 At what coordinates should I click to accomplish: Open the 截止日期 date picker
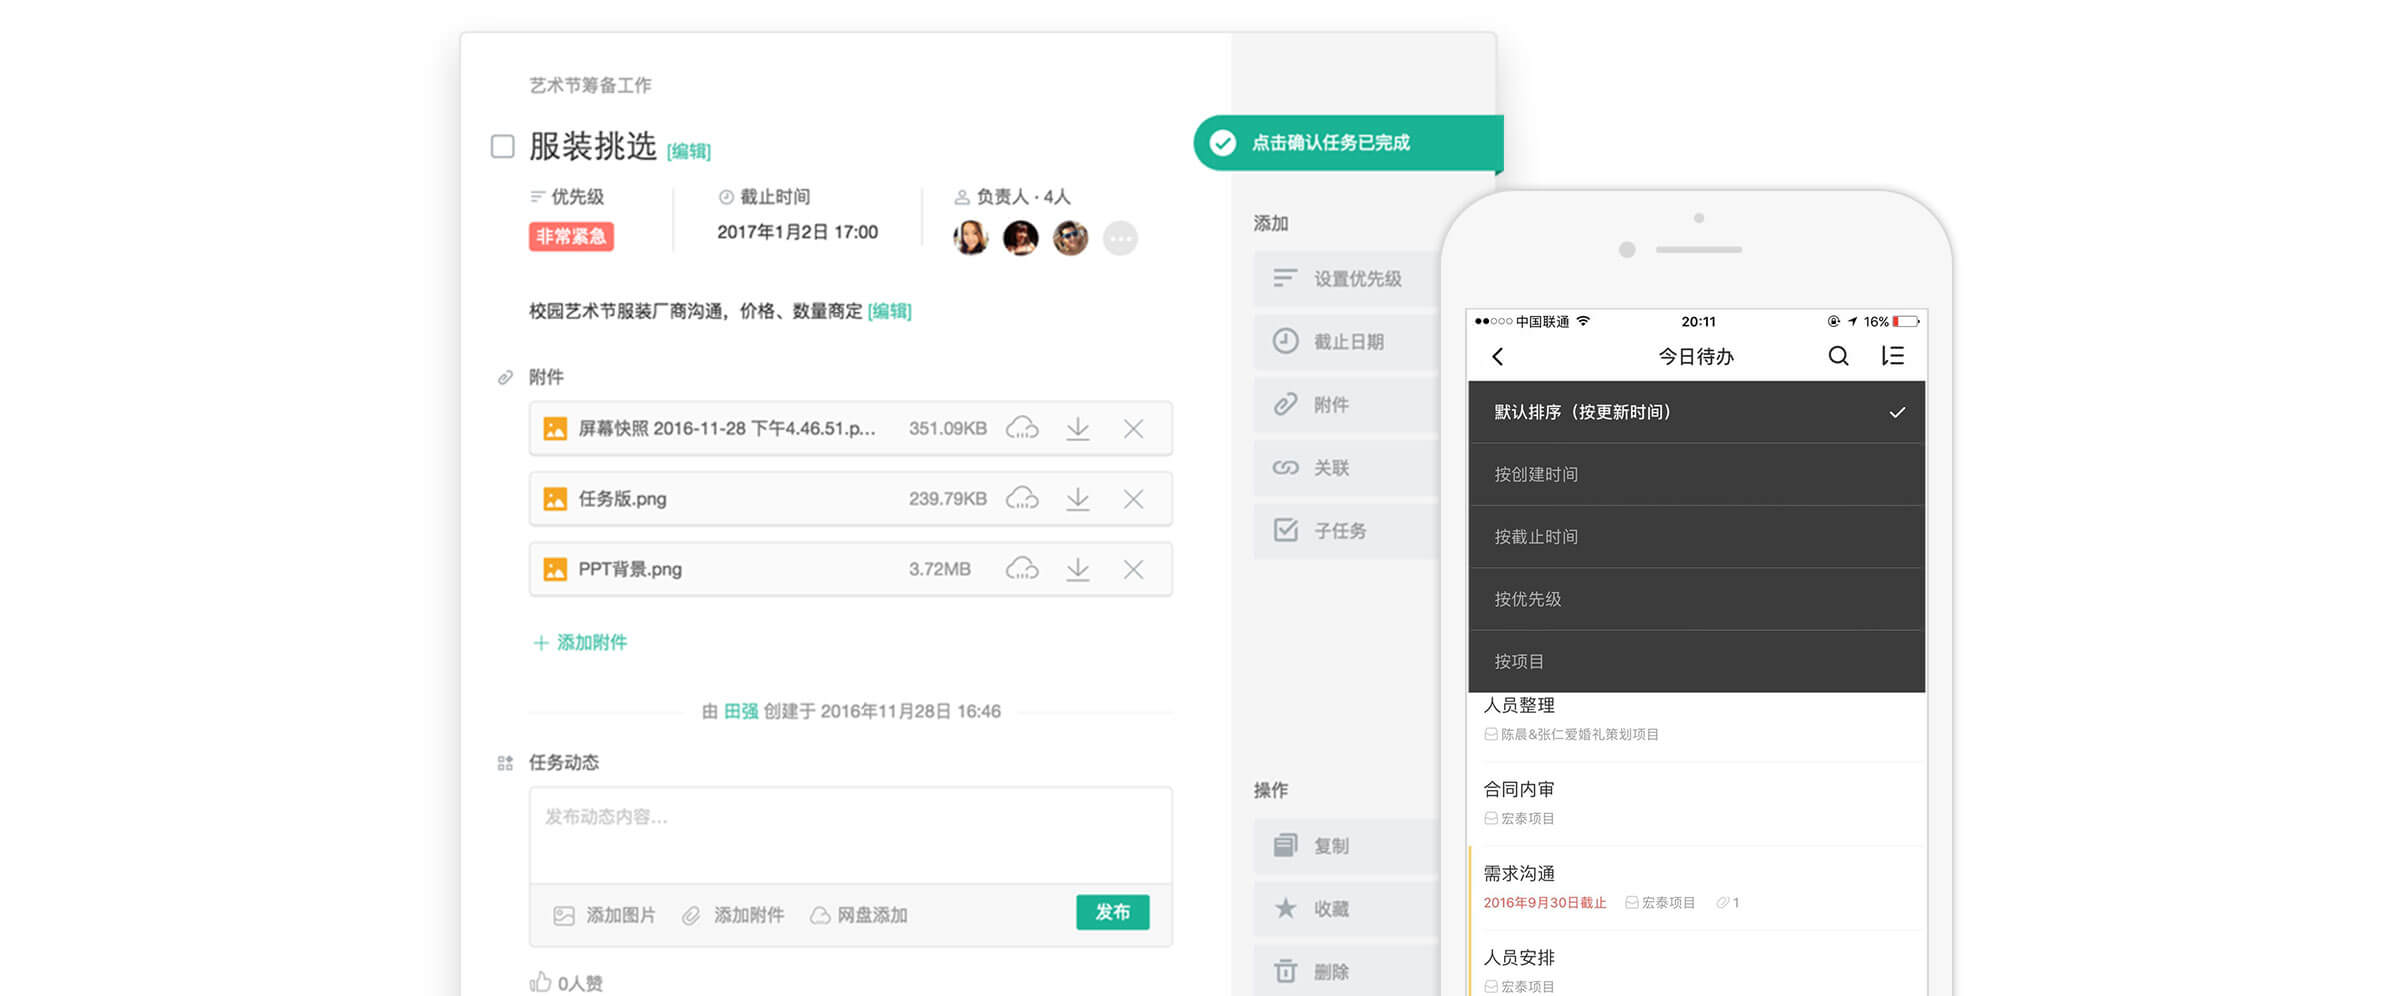tap(1345, 342)
